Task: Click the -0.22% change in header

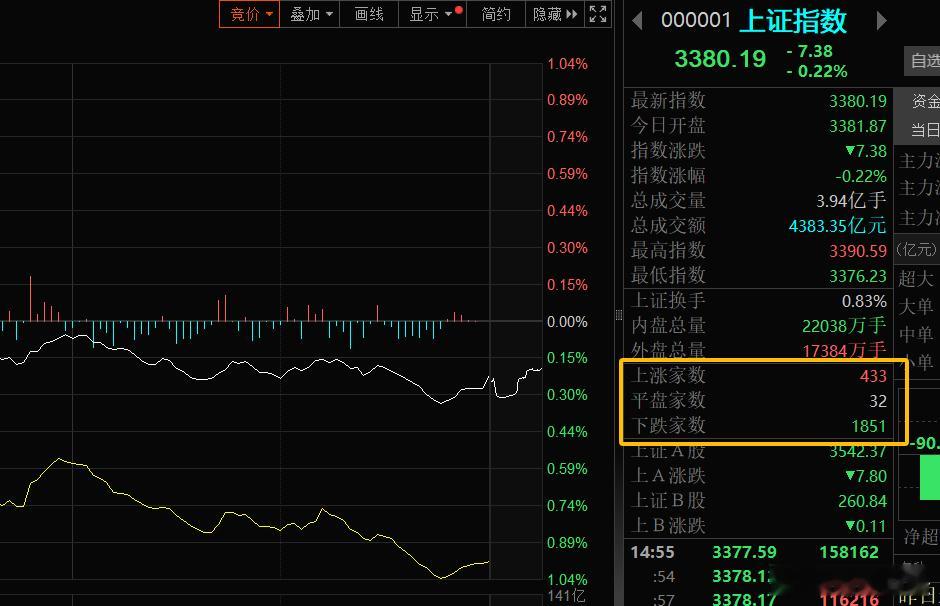Action: [817, 71]
